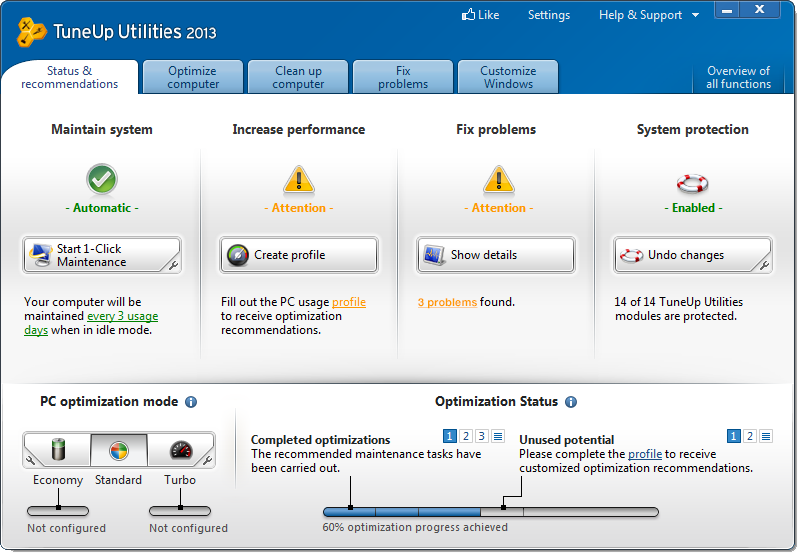Click the Turbo Not configured slider bar

tap(180, 511)
